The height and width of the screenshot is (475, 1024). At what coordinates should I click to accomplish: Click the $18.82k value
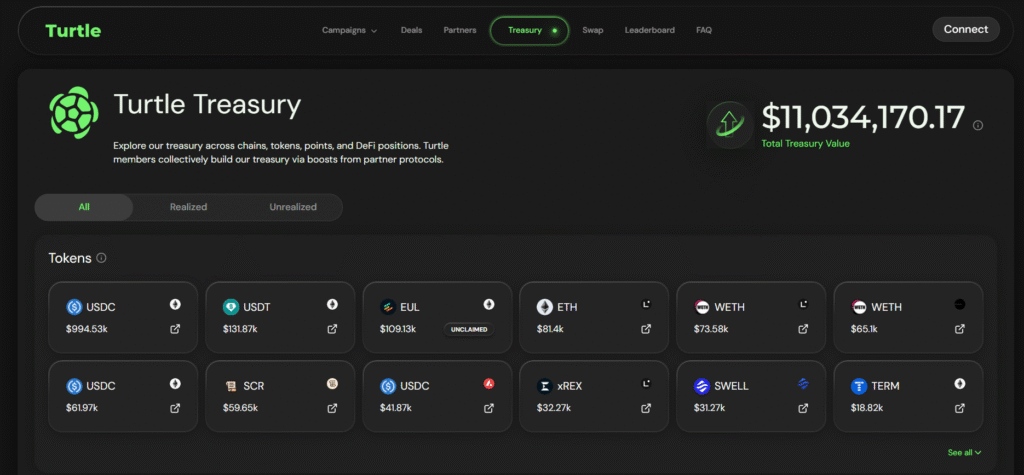pyautogui.click(x=867, y=408)
